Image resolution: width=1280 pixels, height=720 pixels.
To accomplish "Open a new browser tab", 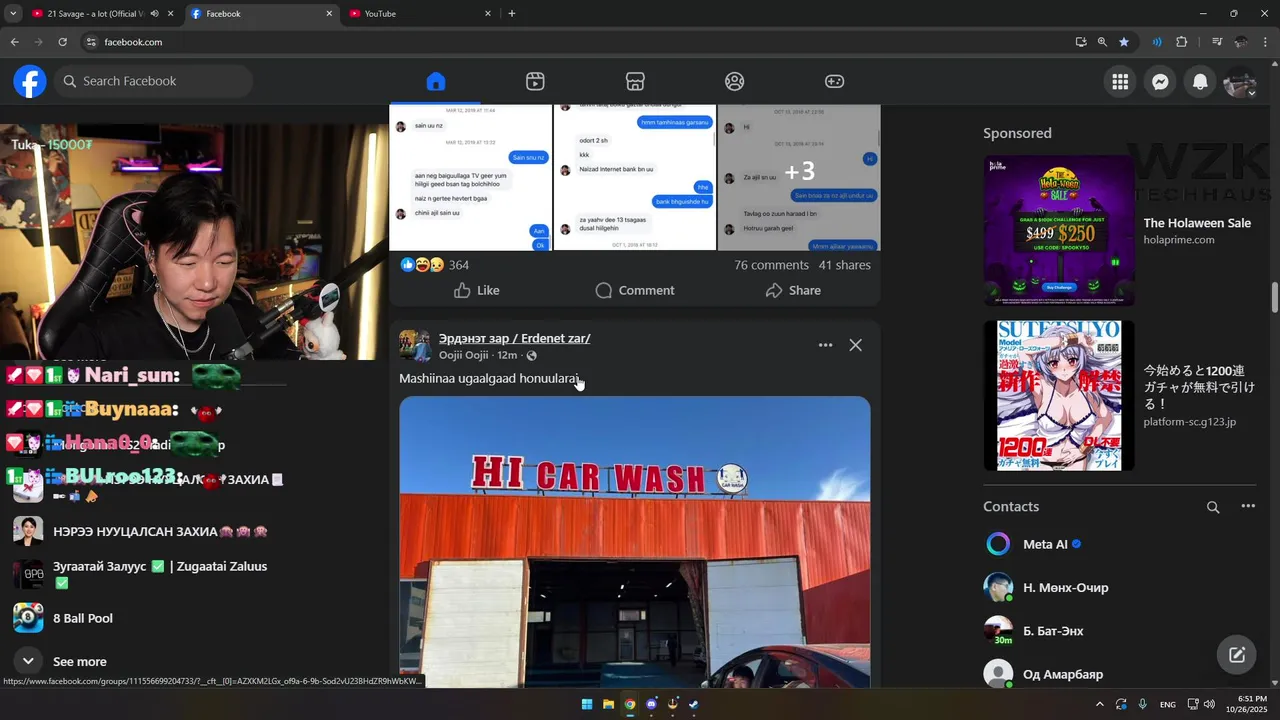I will [x=512, y=14].
